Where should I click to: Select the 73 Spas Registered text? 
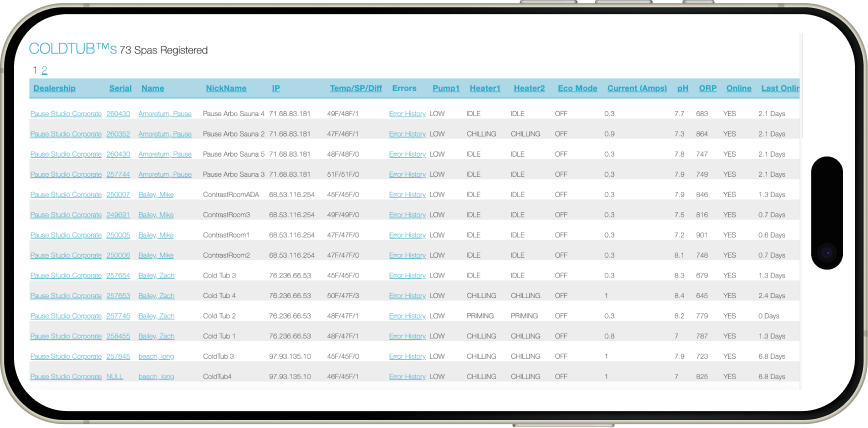tap(163, 50)
